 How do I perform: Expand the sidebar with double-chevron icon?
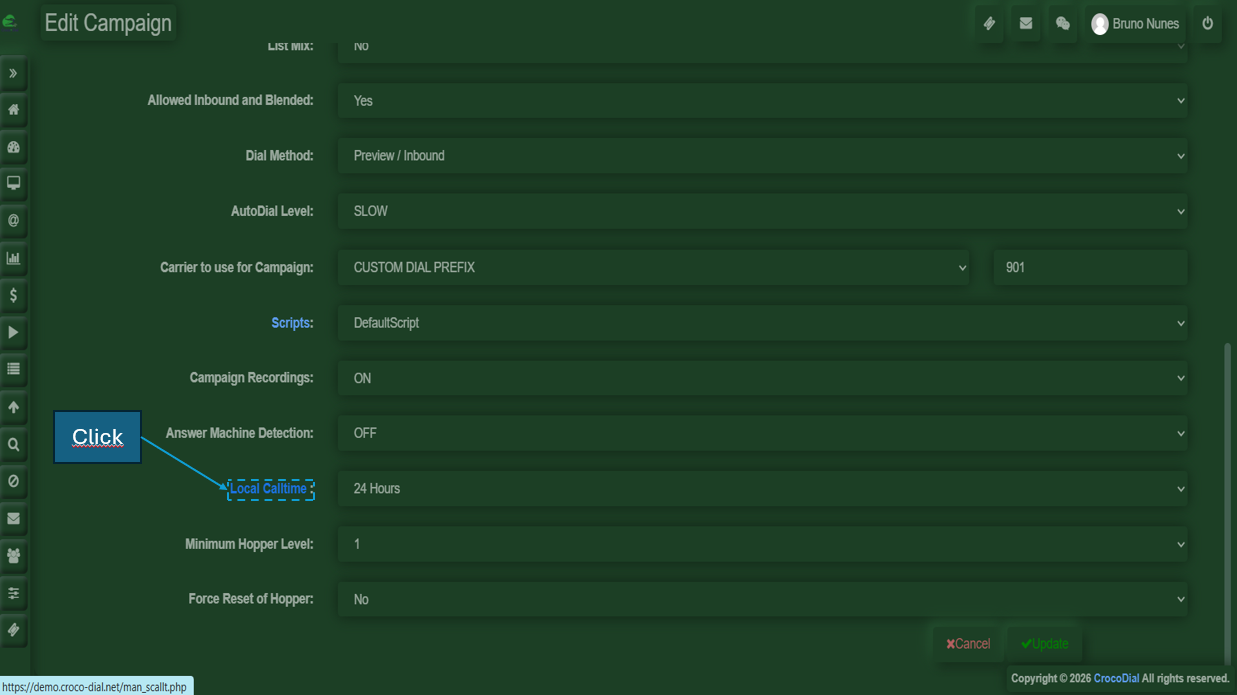tap(14, 74)
